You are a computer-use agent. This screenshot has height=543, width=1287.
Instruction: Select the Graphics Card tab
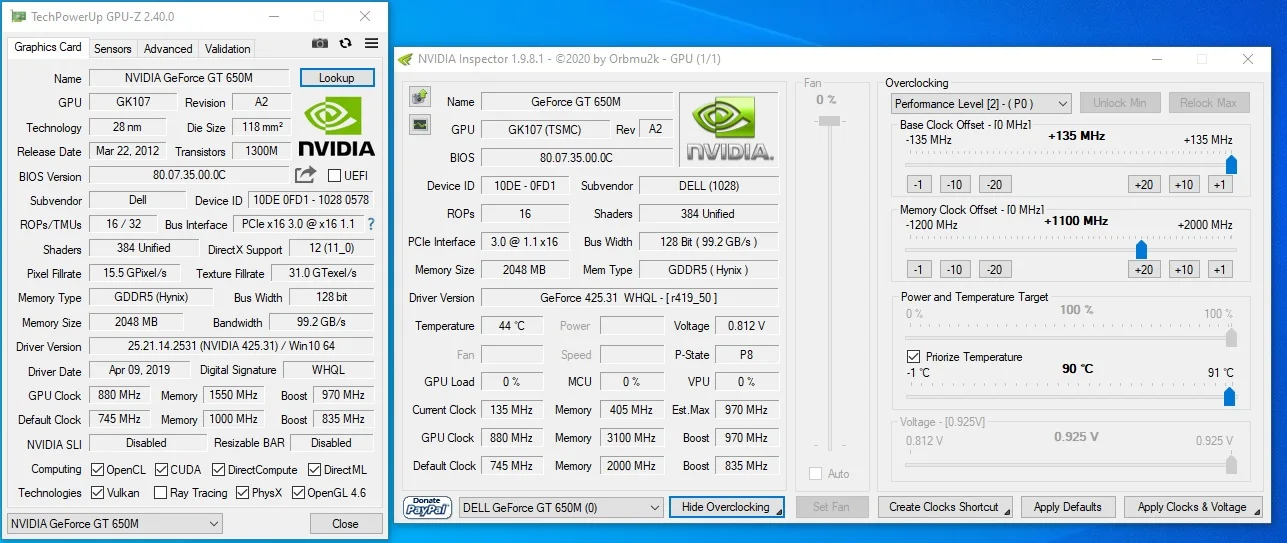click(x=48, y=47)
